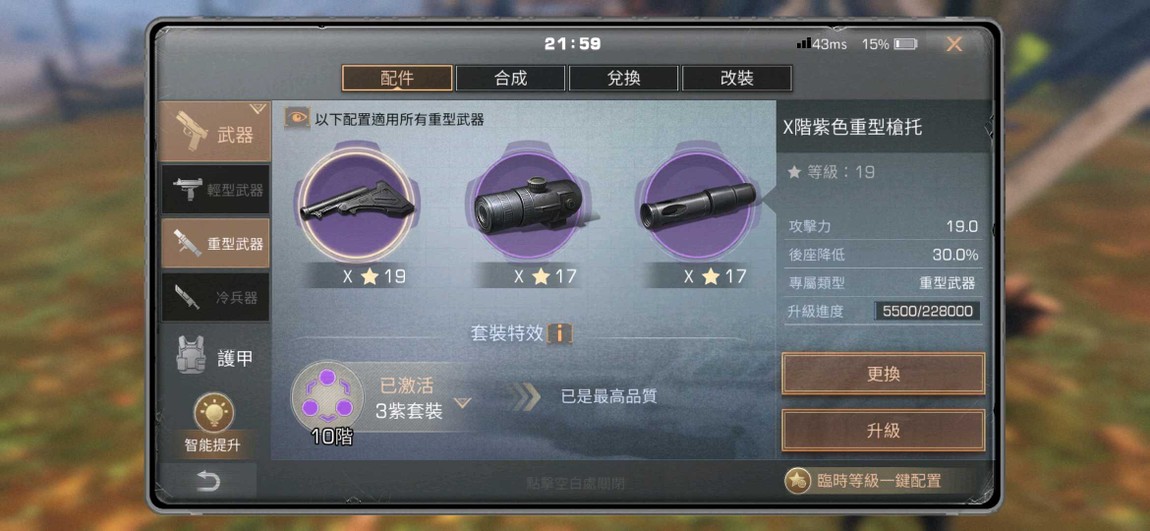
Task: Switch to the 兌換 tab
Action: (x=623, y=78)
